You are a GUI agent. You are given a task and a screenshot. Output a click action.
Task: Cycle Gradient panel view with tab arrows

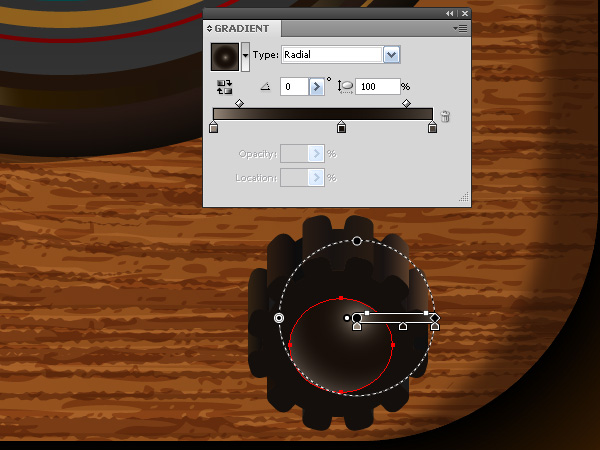[x=209, y=29]
